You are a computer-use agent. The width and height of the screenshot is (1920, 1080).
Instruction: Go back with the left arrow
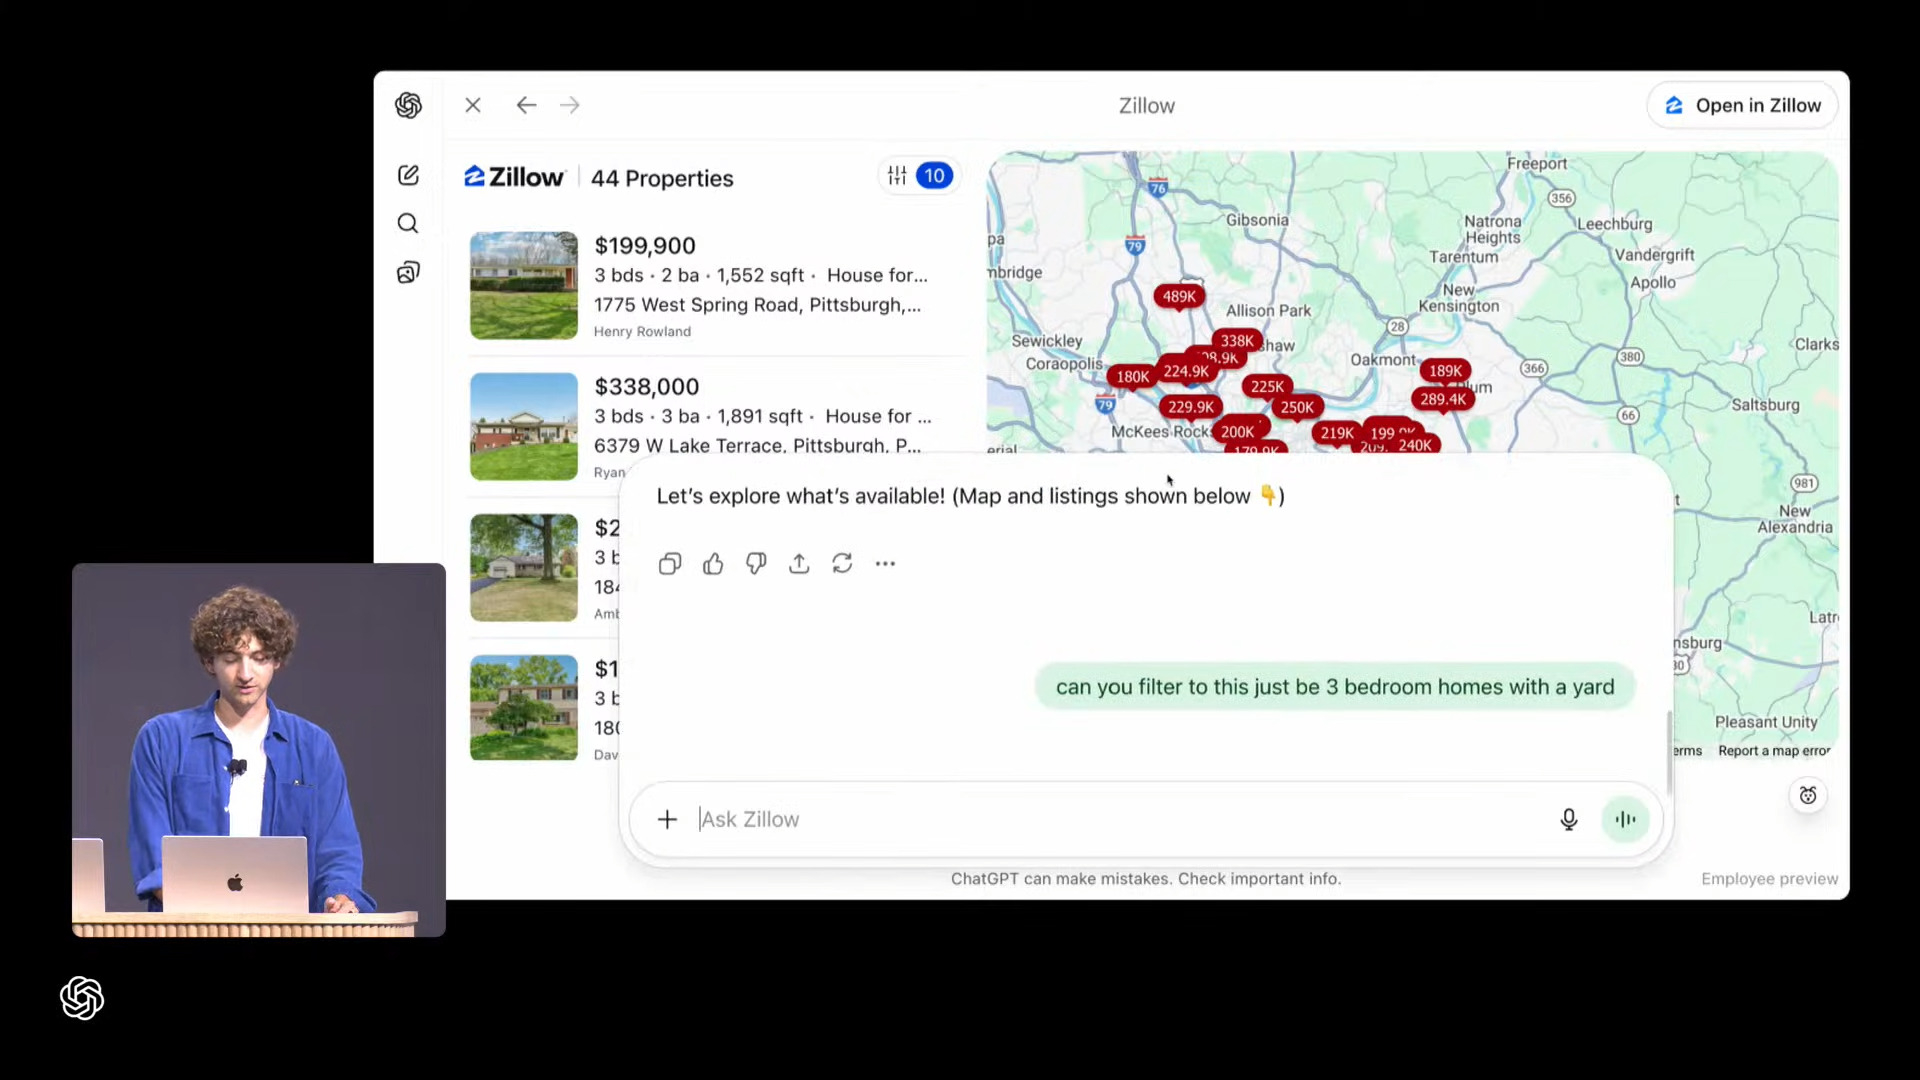click(526, 105)
